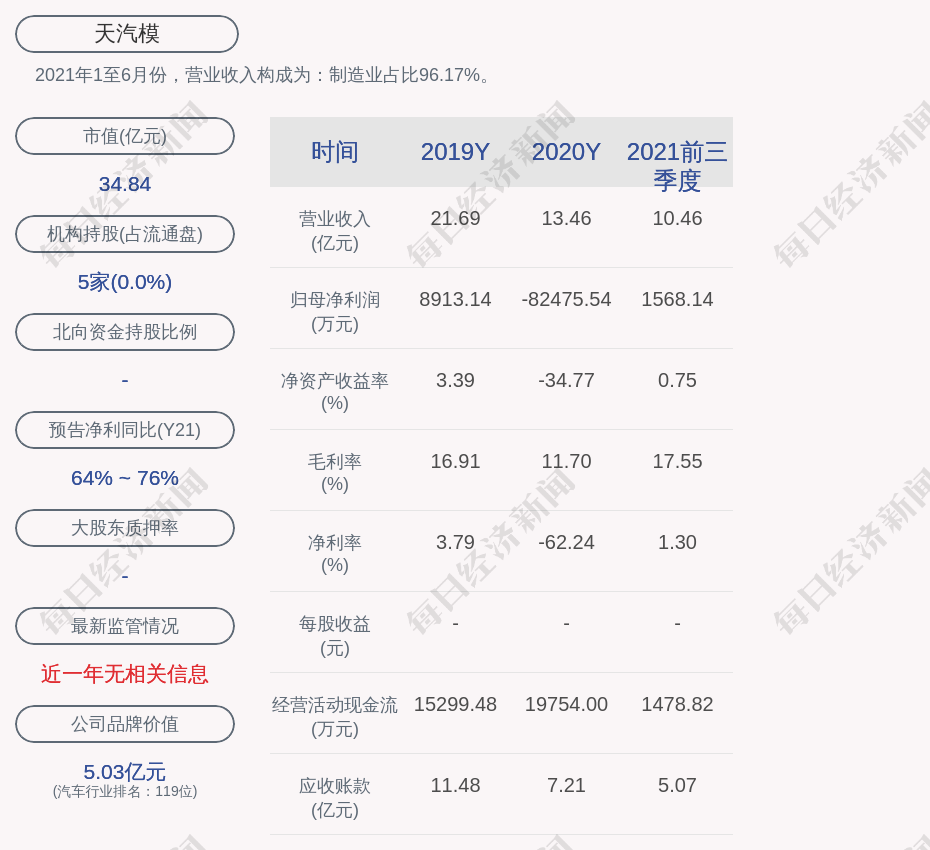Click the 毛利率(%) row label

click(x=335, y=473)
